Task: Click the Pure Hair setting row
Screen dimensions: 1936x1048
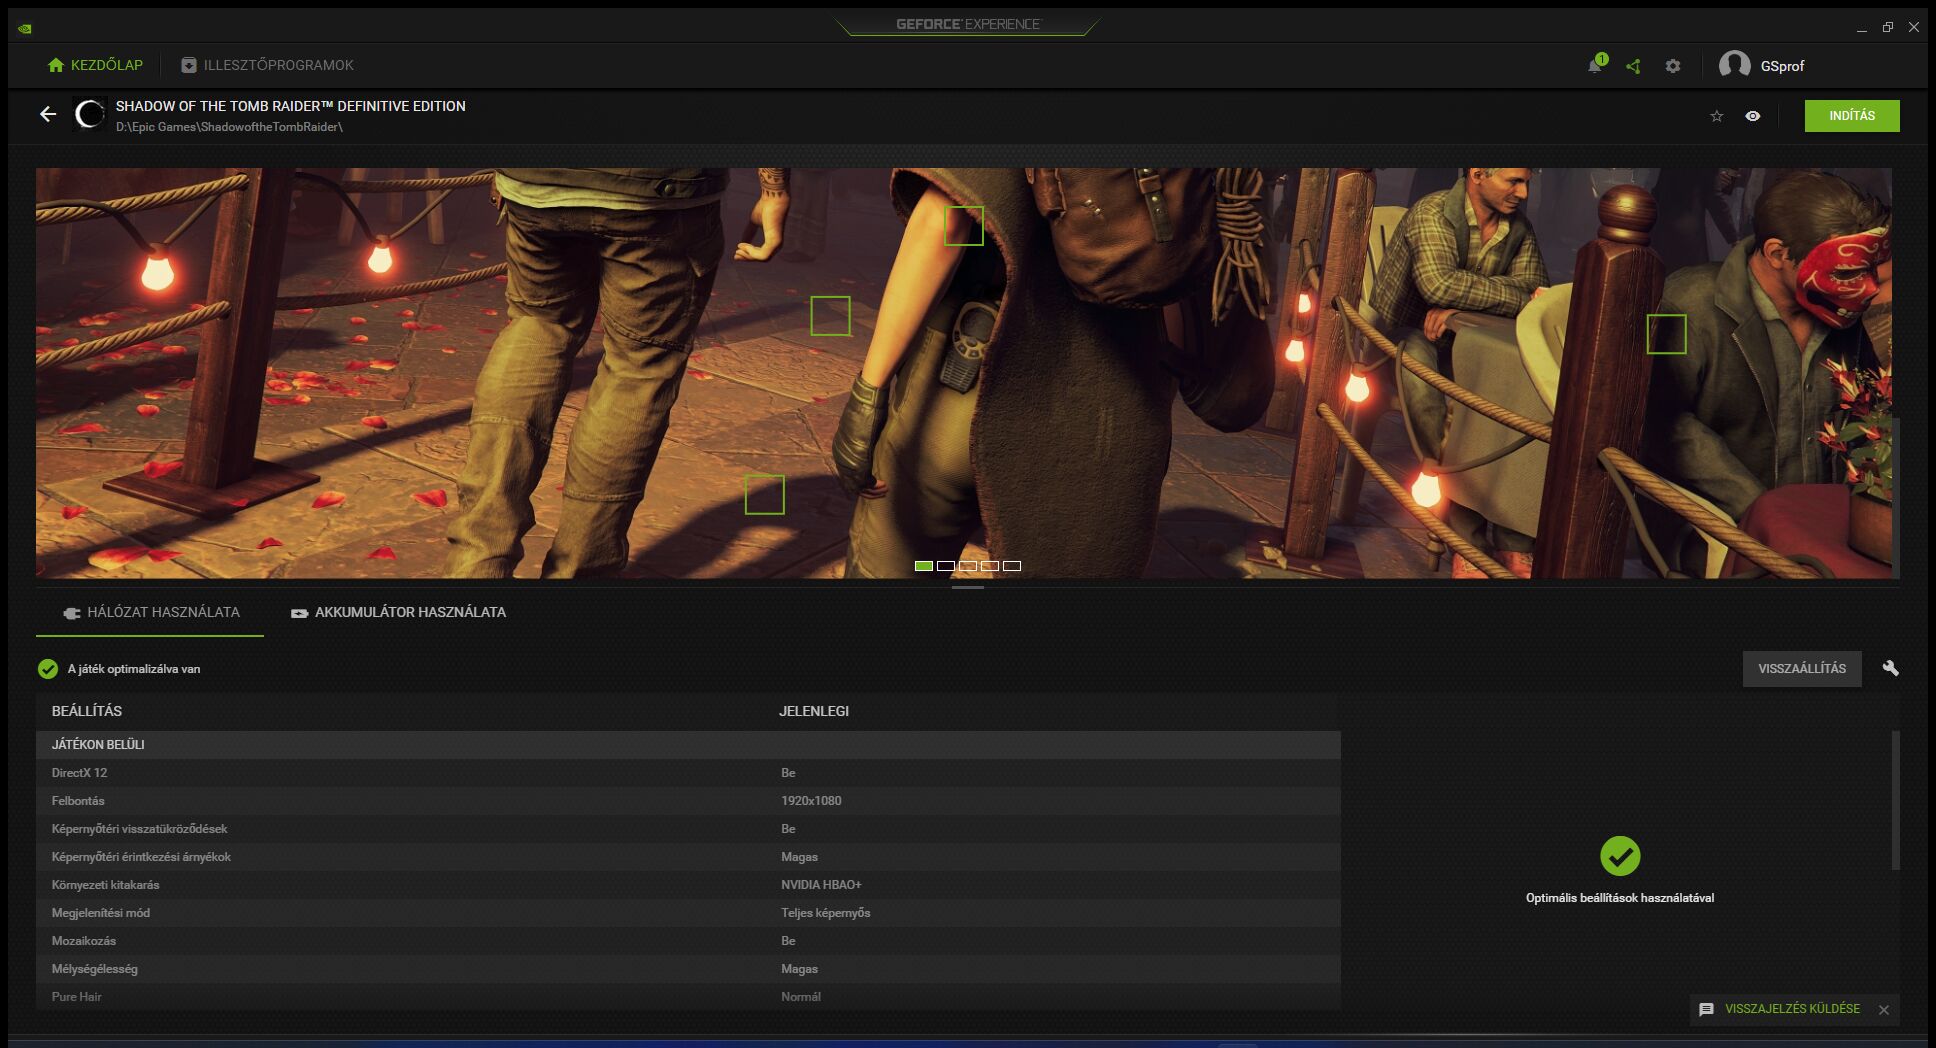Action: coord(688,997)
